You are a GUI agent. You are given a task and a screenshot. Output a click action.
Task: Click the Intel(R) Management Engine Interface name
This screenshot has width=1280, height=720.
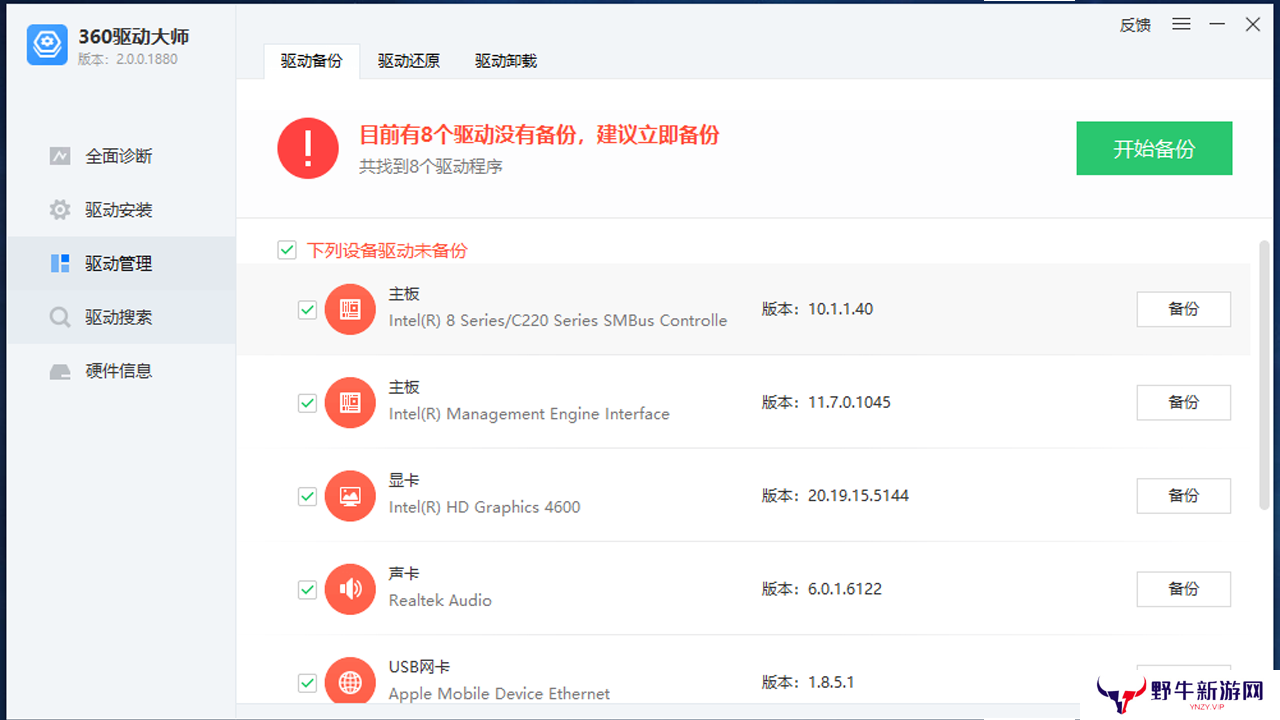[x=529, y=414]
